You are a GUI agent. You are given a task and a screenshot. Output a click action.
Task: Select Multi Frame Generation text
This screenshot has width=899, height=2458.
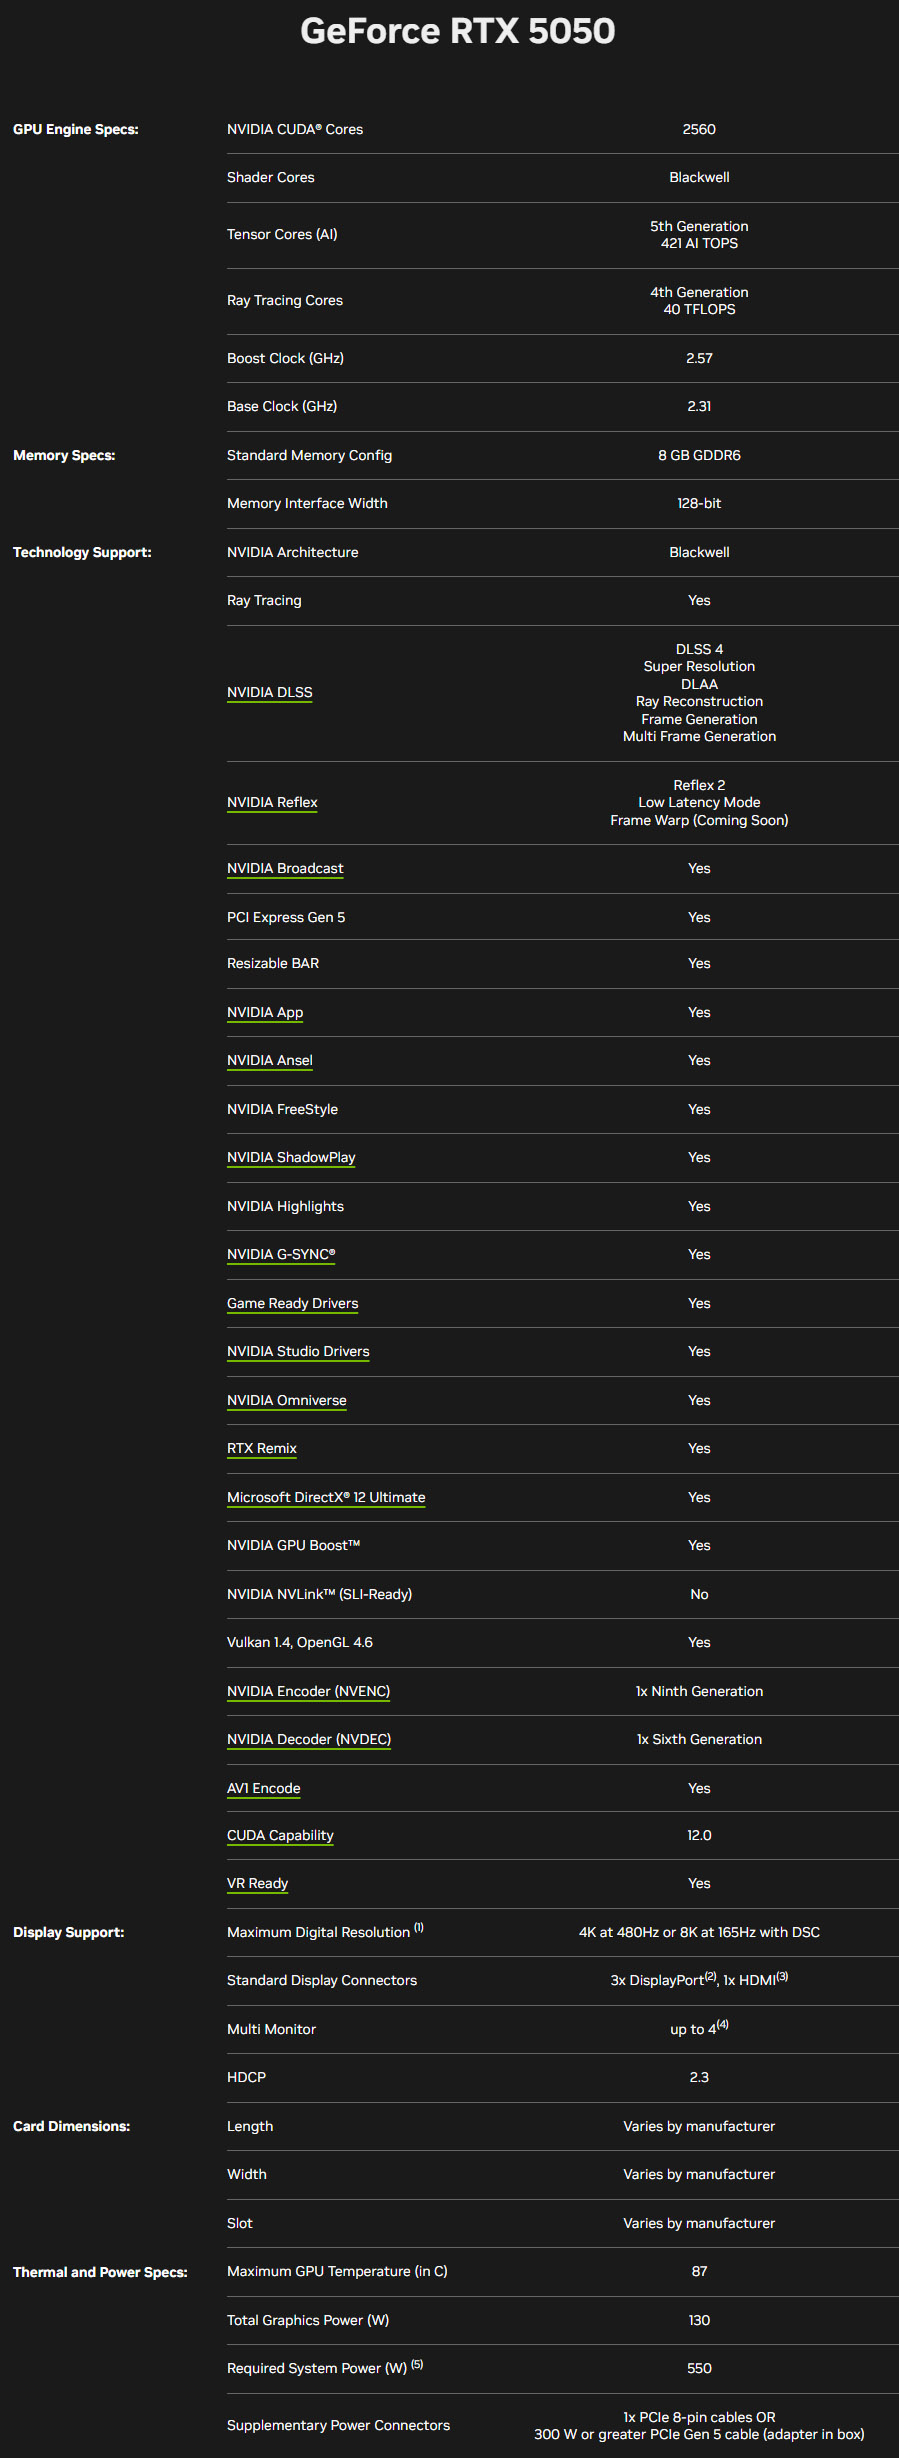tap(699, 736)
